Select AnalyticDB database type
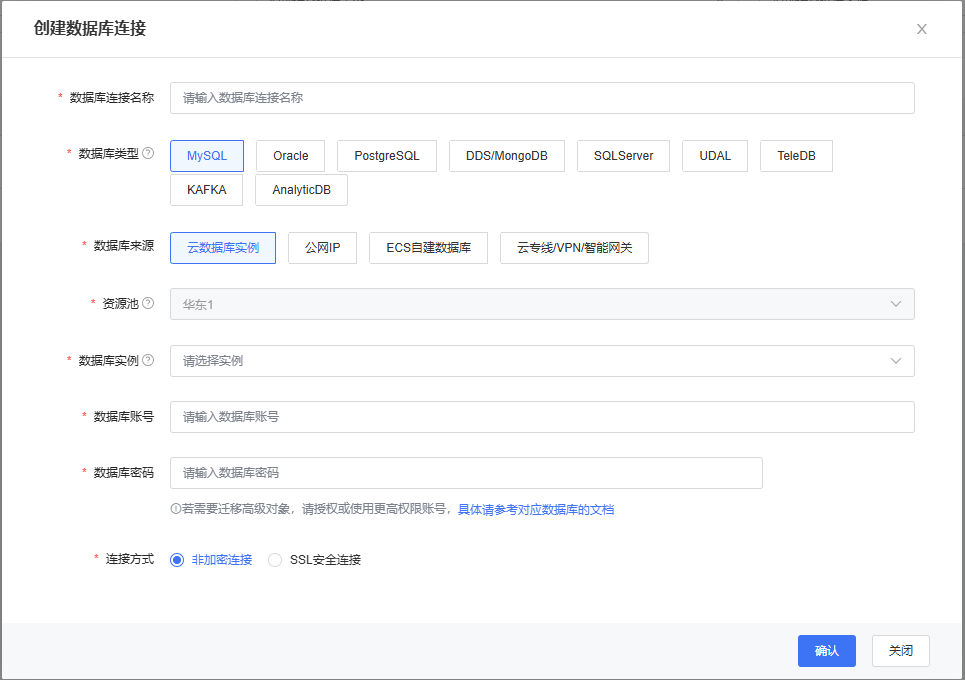The height and width of the screenshot is (680, 965). point(302,190)
